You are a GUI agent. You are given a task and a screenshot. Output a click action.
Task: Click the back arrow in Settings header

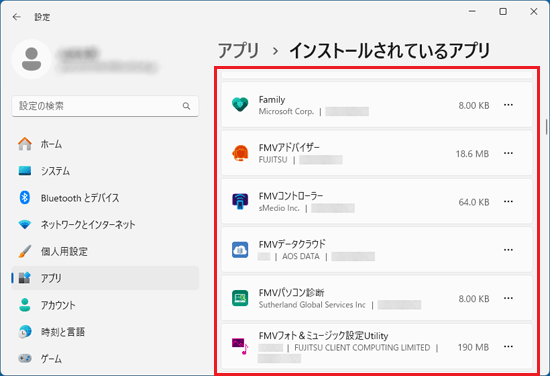[x=16, y=17]
